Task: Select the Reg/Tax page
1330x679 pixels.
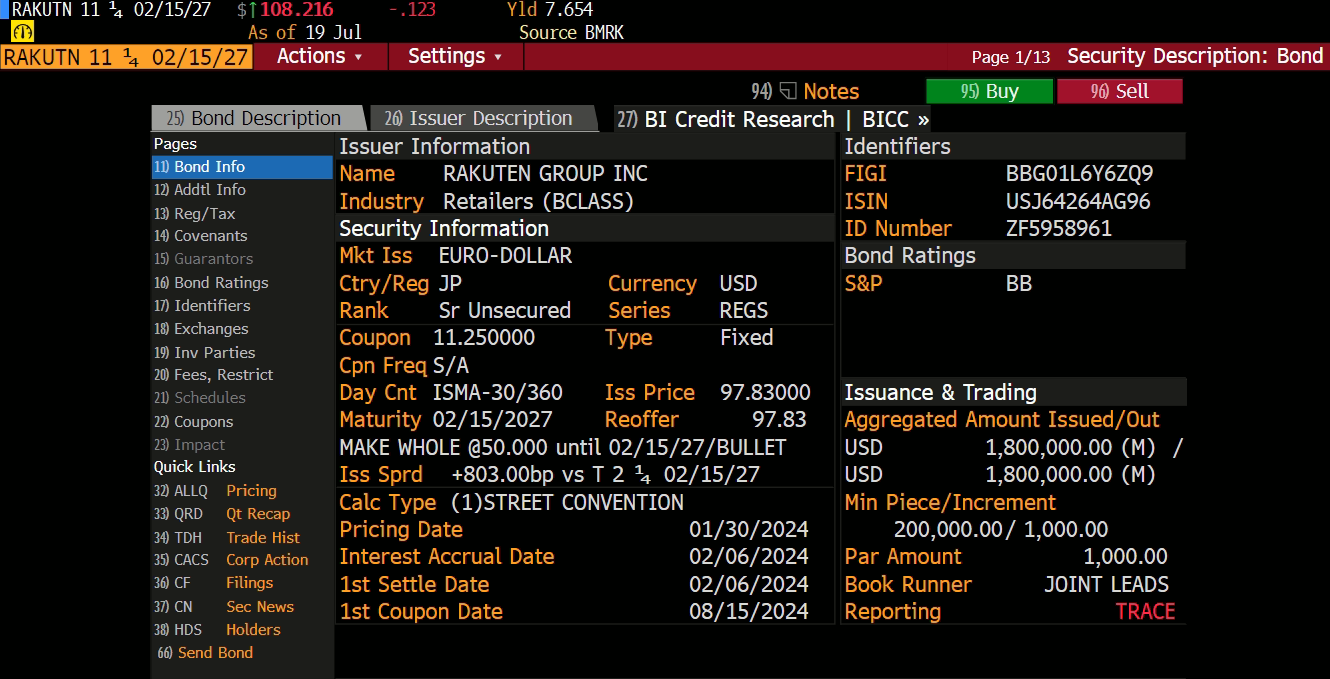Action: coord(242,213)
